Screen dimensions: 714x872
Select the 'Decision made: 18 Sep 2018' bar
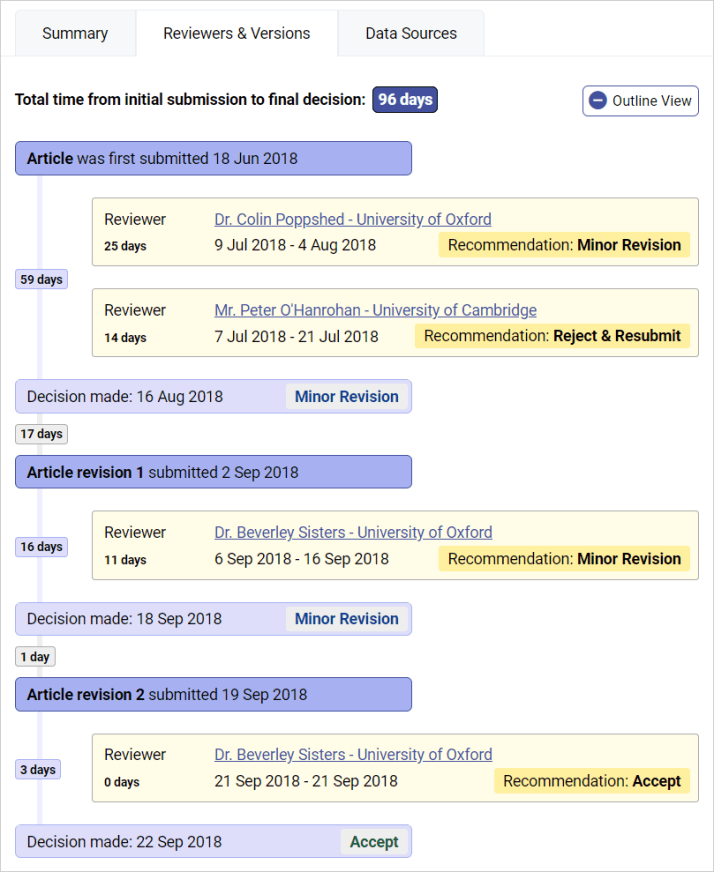[213, 619]
